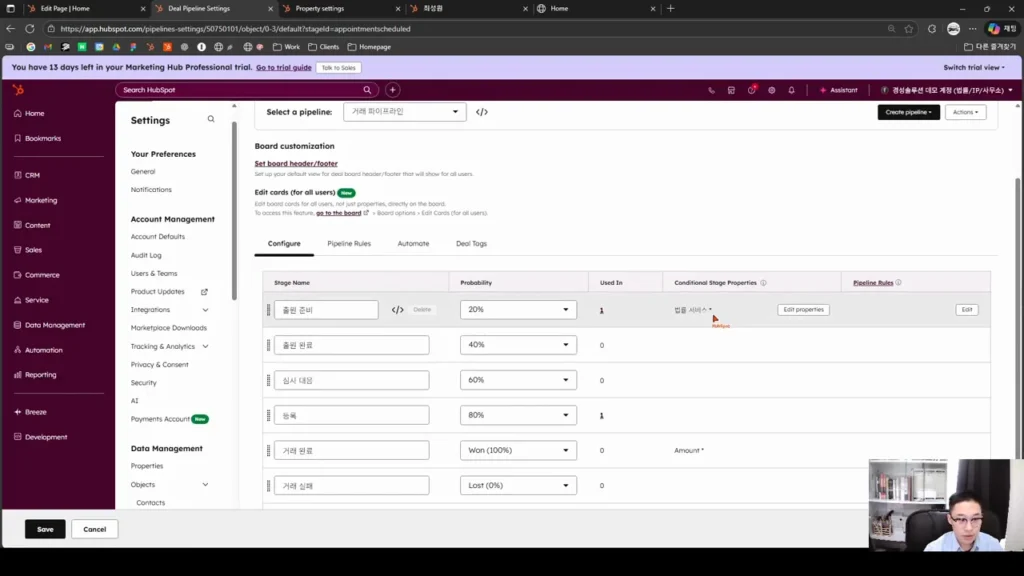Open the Assistant
The height and width of the screenshot is (576, 1024).
coord(839,90)
